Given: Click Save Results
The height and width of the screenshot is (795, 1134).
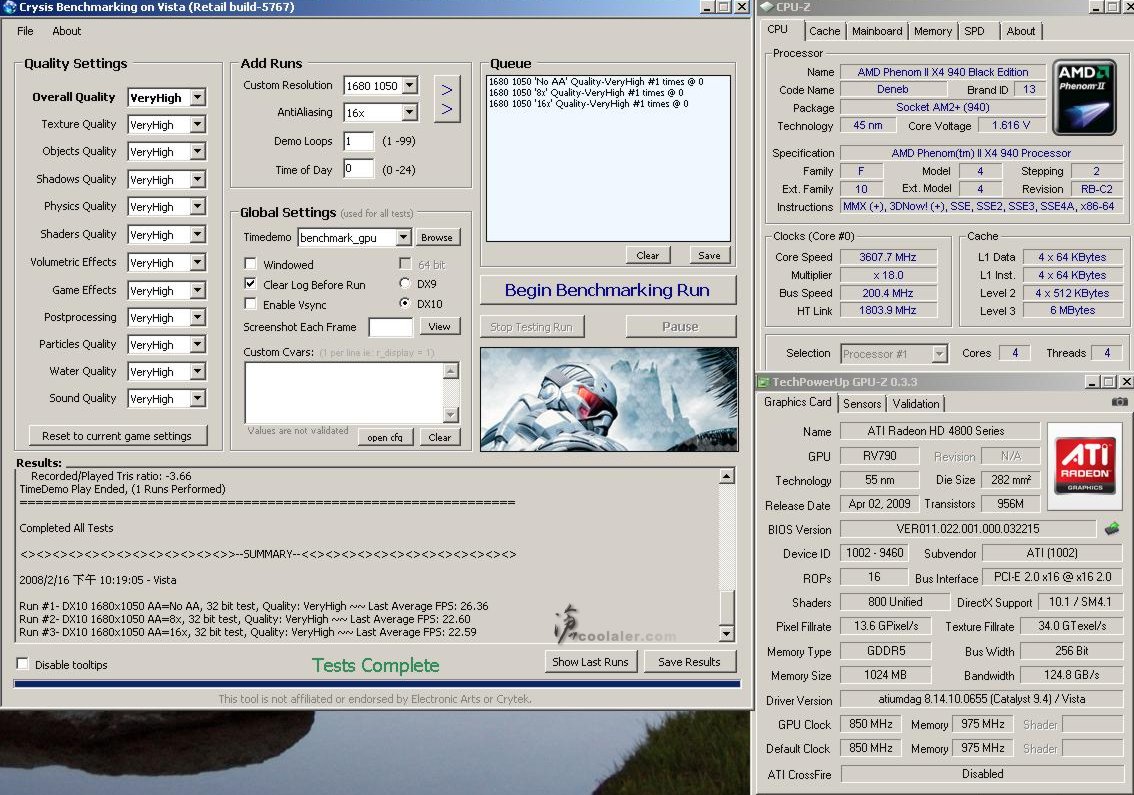Looking at the screenshot, I should (x=689, y=662).
